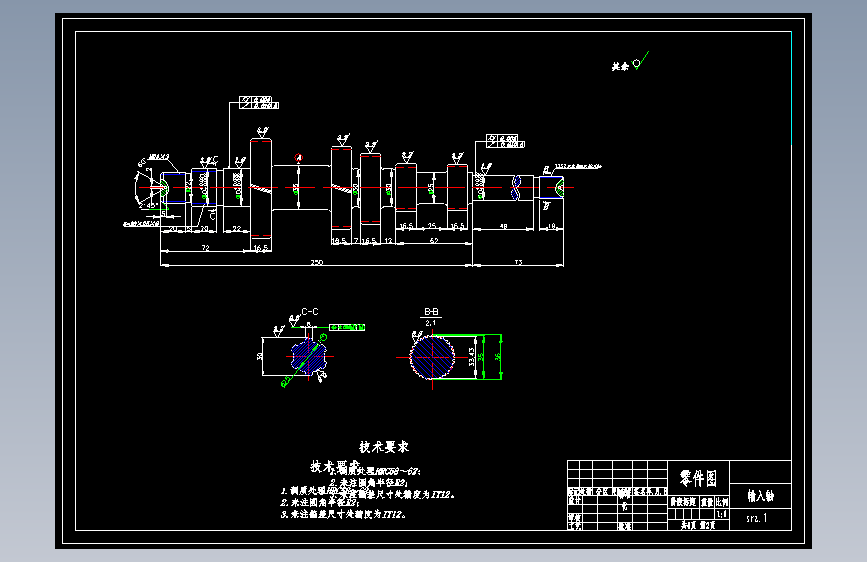Click the green tolerance frame near C-C section
The width and height of the screenshot is (867, 562).
[347, 327]
